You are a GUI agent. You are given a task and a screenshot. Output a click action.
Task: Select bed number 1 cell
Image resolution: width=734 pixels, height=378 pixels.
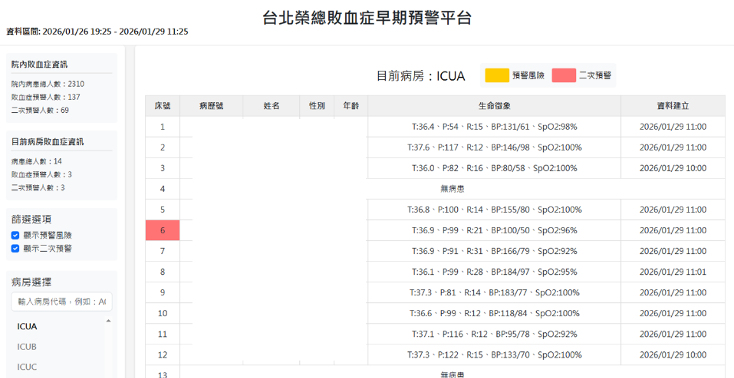[x=162, y=127]
